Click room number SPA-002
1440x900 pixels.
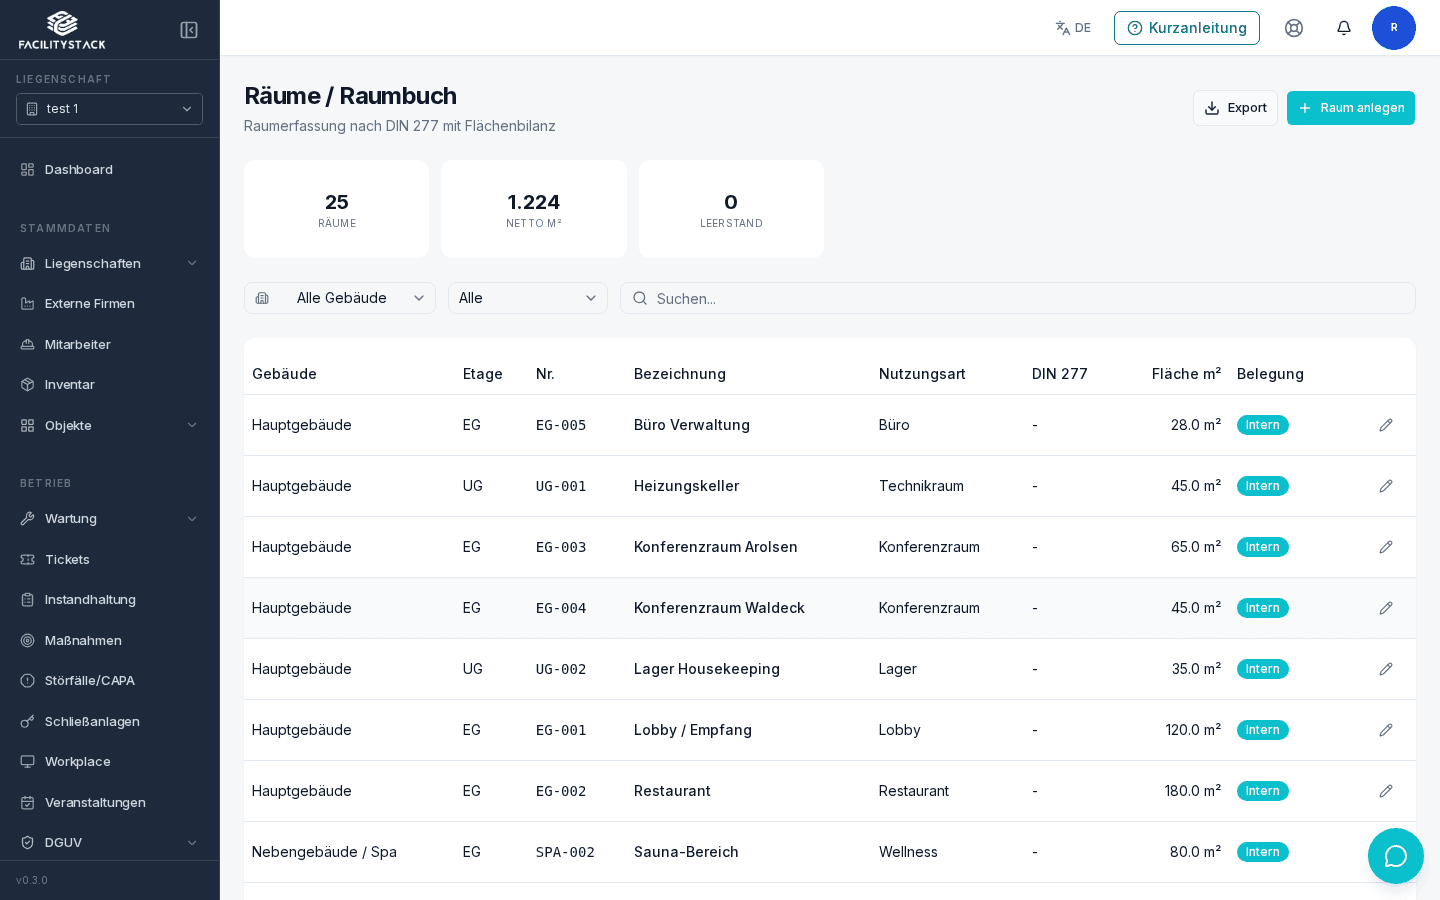pyautogui.click(x=565, y=852)
